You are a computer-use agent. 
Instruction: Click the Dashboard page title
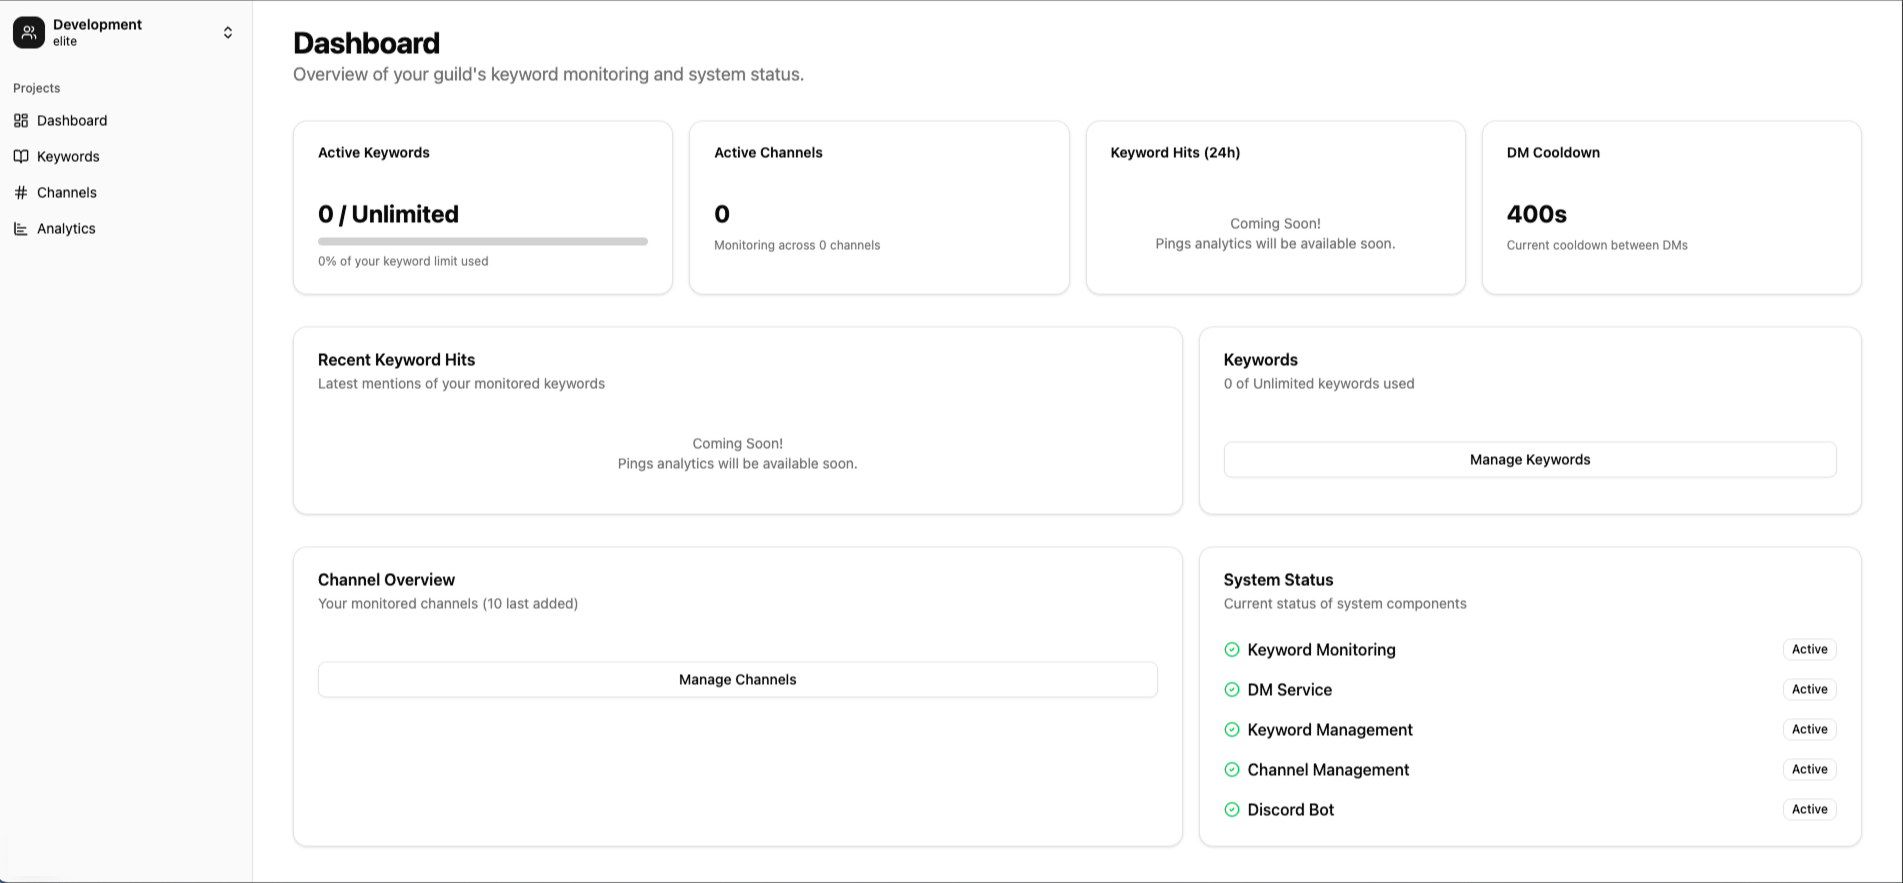point(366,43)
